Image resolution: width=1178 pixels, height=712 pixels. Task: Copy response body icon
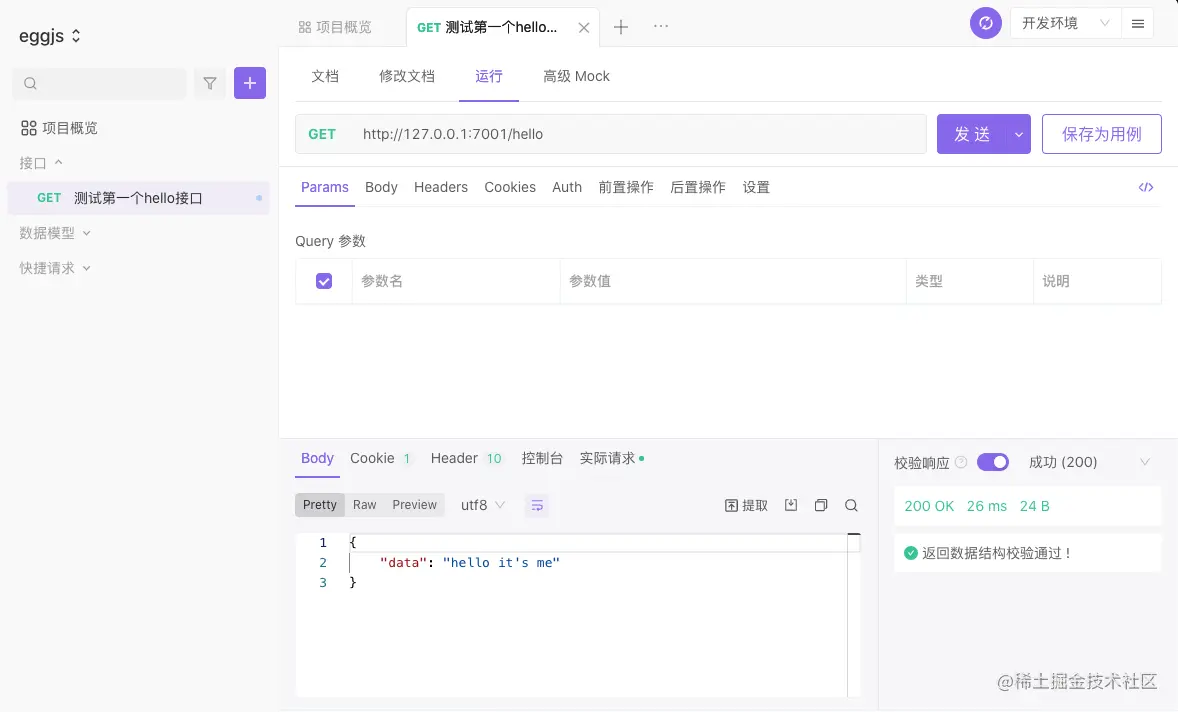coord(821,505)
